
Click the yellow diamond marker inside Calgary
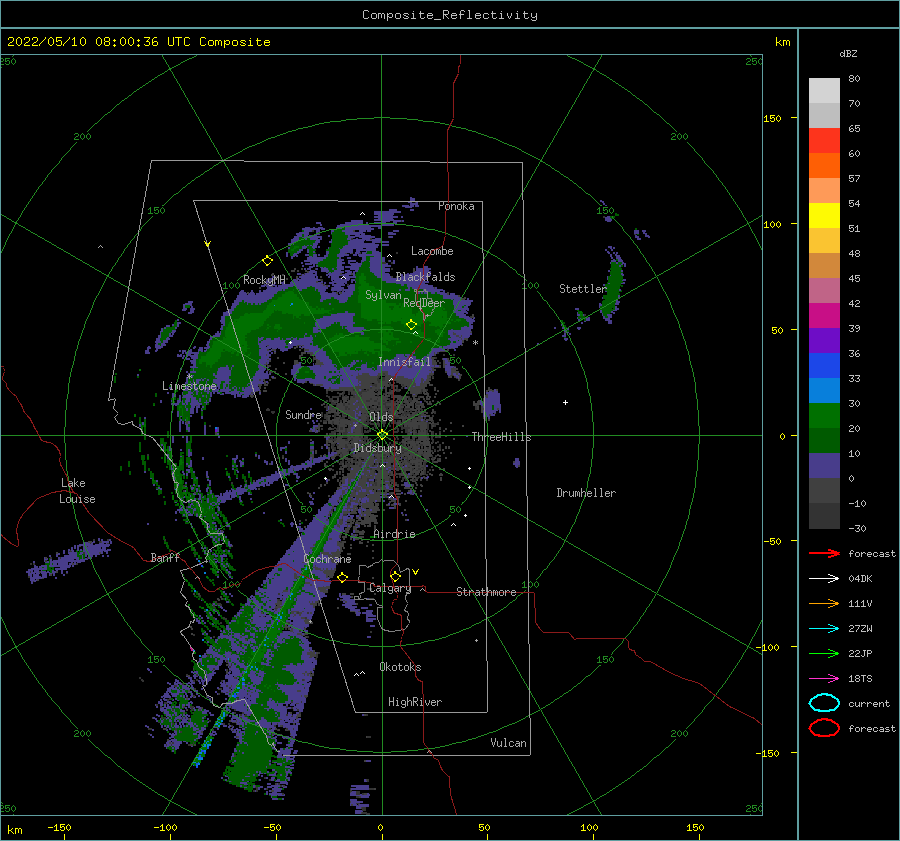[395, 576]
